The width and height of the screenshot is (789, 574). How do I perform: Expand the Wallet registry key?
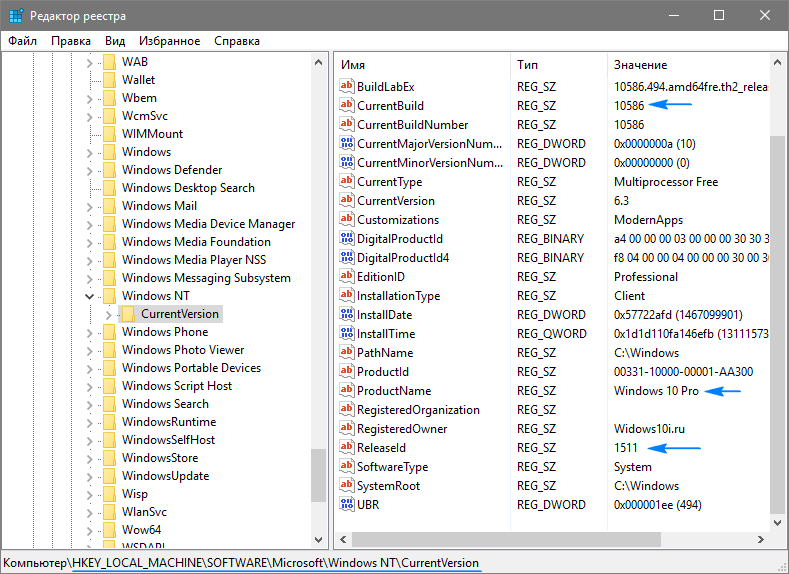[90, 80]
